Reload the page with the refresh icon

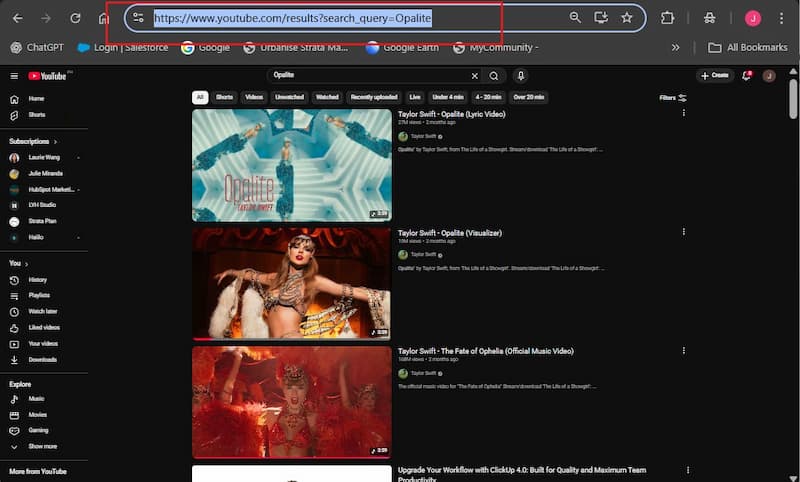click(76, 18)
